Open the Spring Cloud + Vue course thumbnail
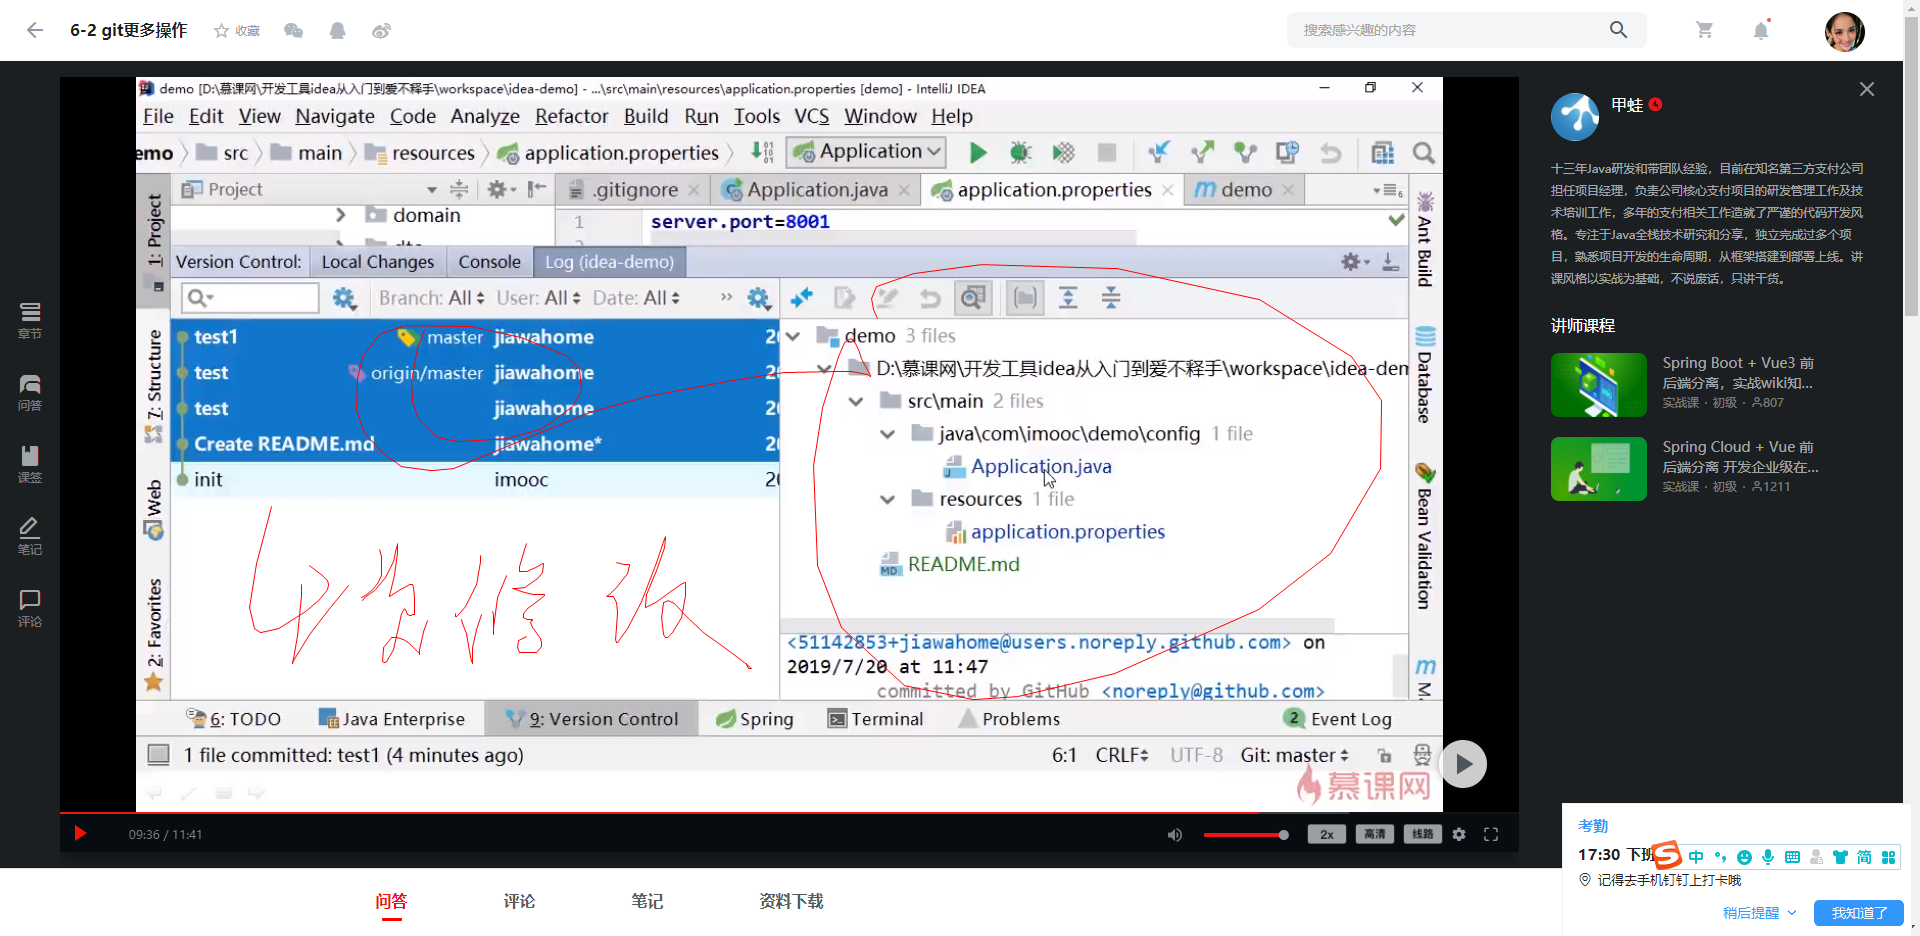The height and width of the screenshot is (936, 1920). (1598, 469)
